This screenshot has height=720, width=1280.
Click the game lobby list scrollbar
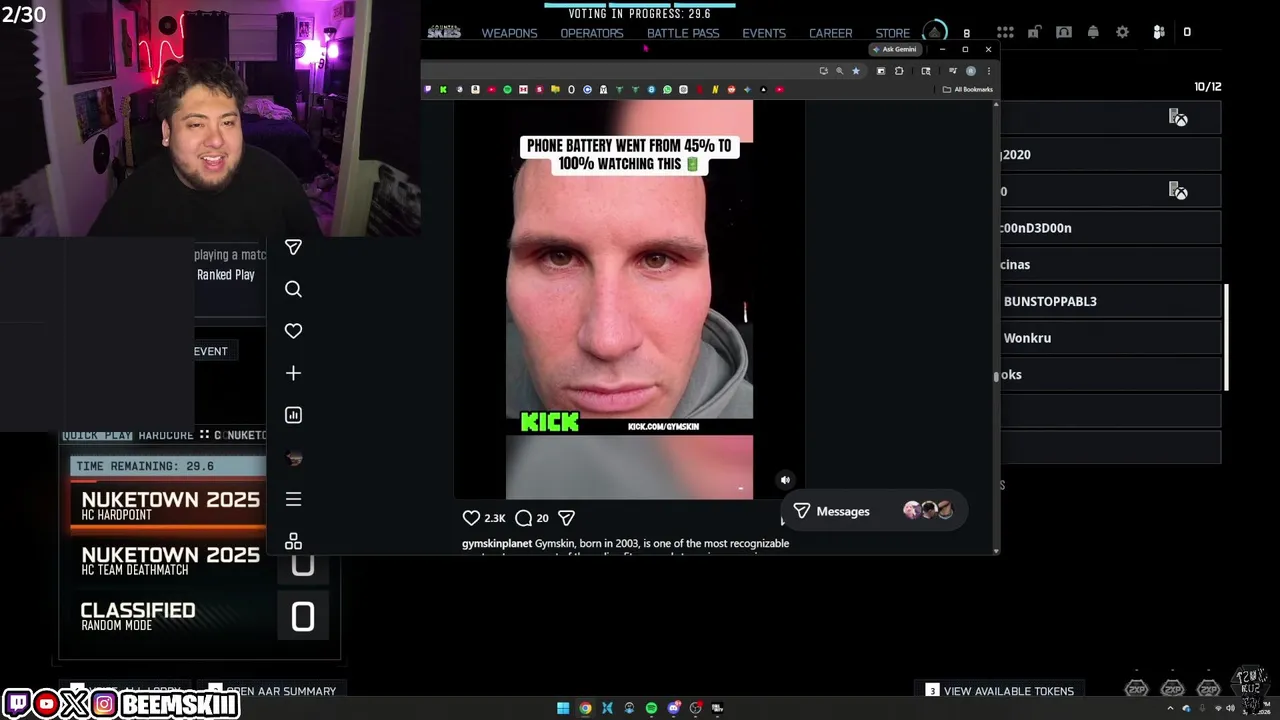click(1226, 338)
